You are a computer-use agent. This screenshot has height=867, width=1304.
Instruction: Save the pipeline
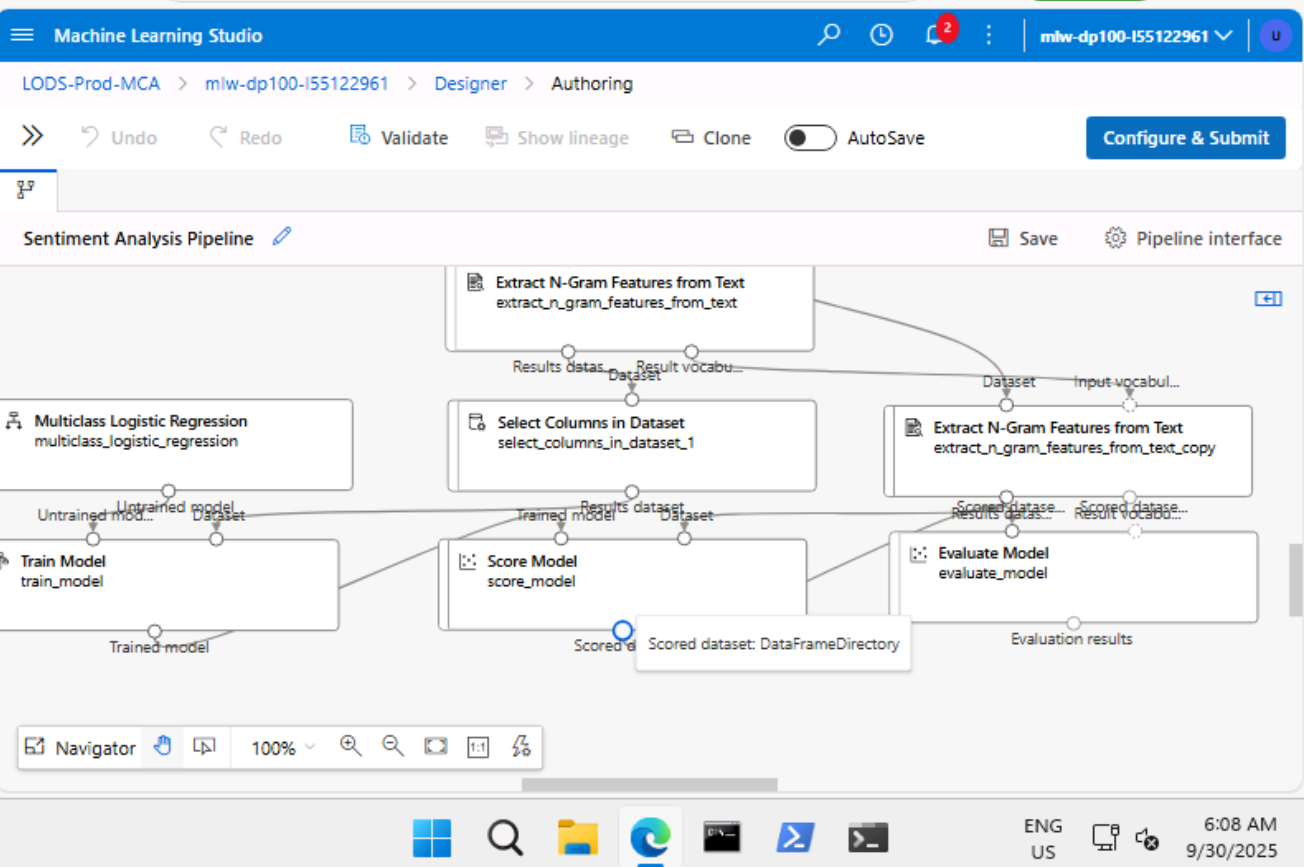click(x=1023, y=238)
